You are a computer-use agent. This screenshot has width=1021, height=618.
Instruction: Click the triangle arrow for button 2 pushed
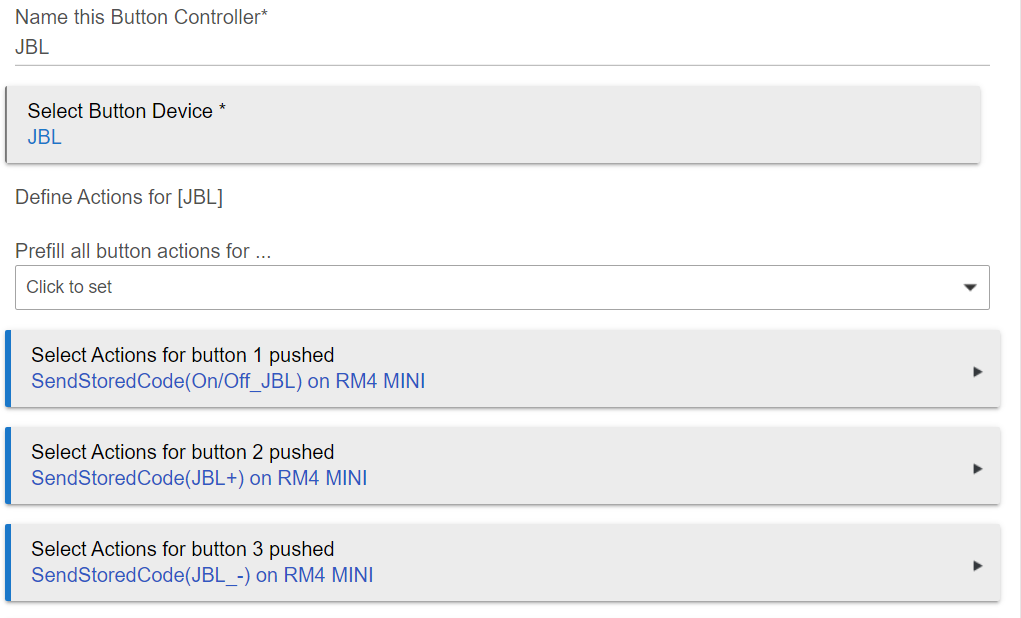[977, 468]
